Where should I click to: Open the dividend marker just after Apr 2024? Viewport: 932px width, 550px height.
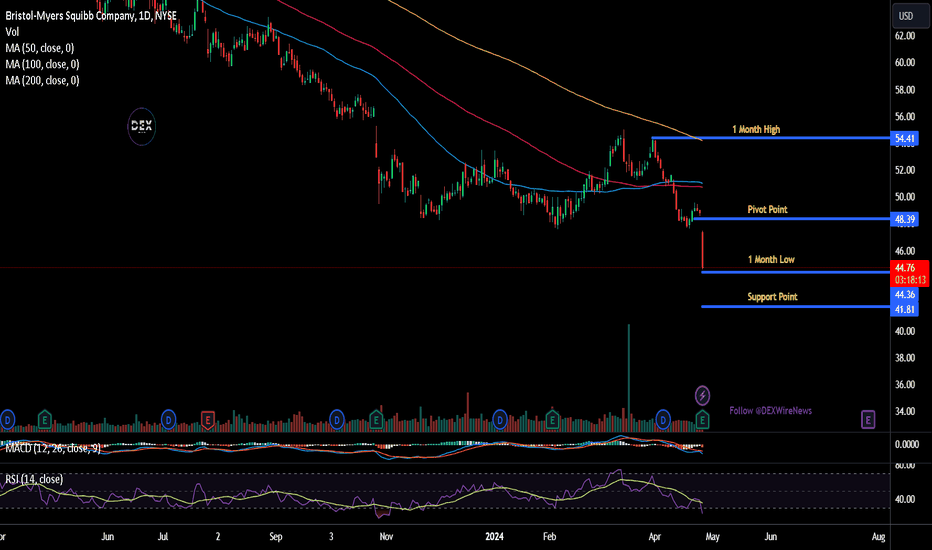click(x=663, y=420)
